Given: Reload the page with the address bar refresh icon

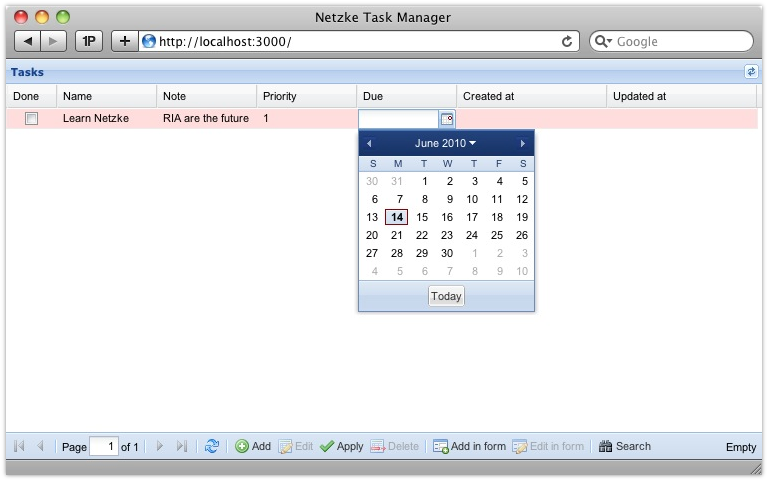Looking at the screenshot, I should pos(567,42).
